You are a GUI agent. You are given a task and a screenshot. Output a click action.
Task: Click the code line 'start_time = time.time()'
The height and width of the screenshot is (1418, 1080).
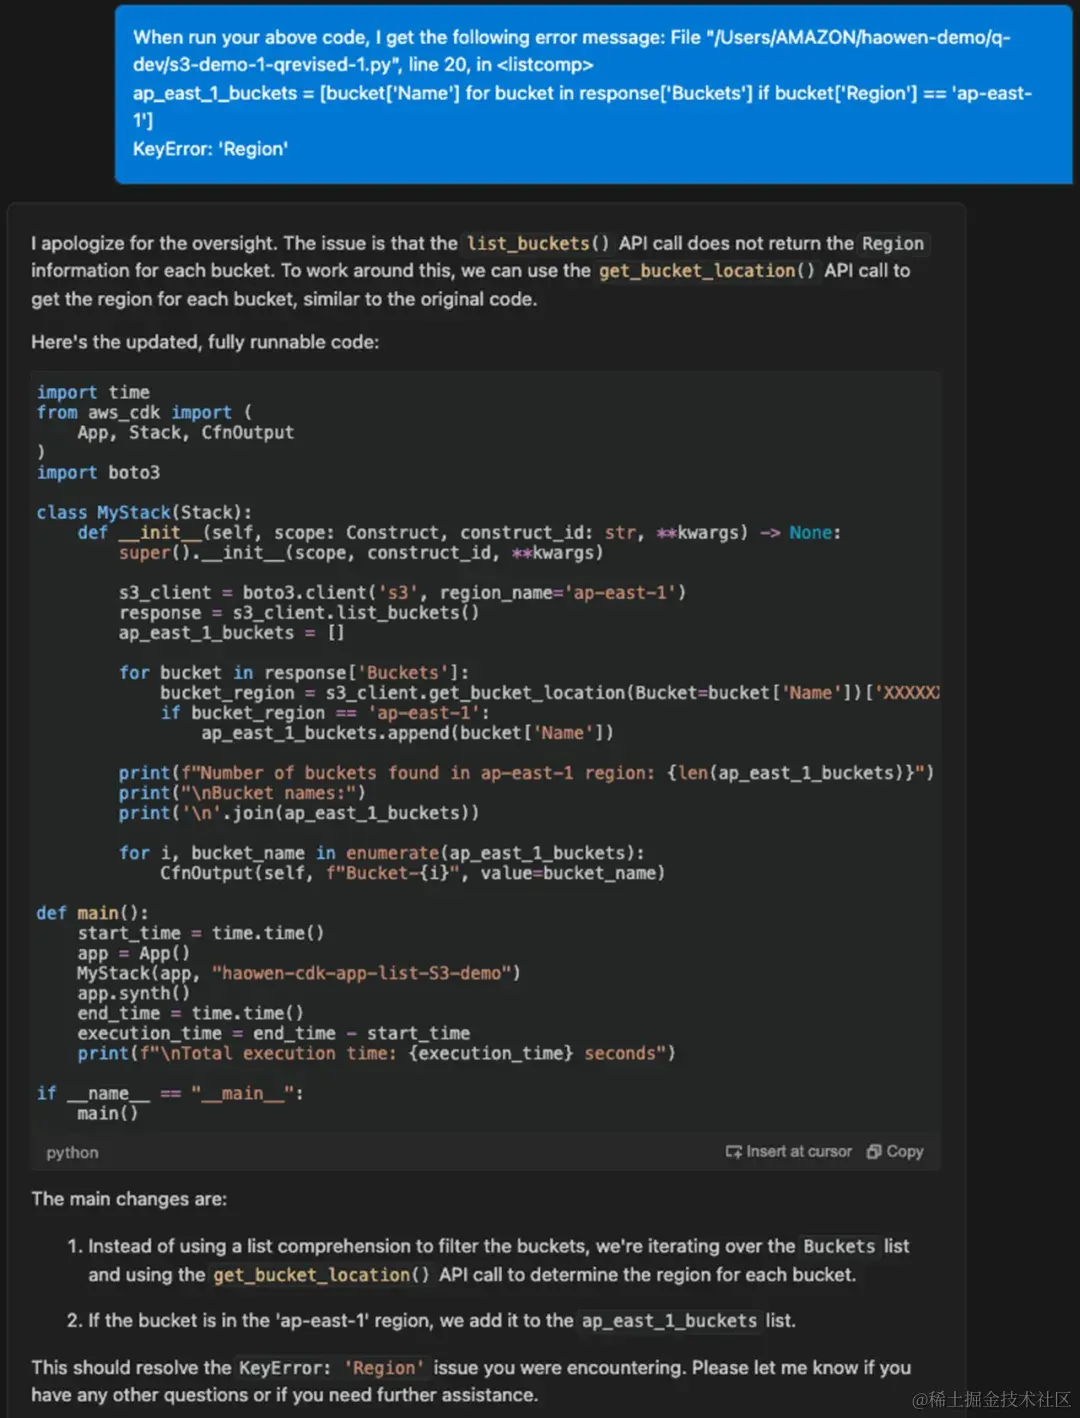[201, 932]
